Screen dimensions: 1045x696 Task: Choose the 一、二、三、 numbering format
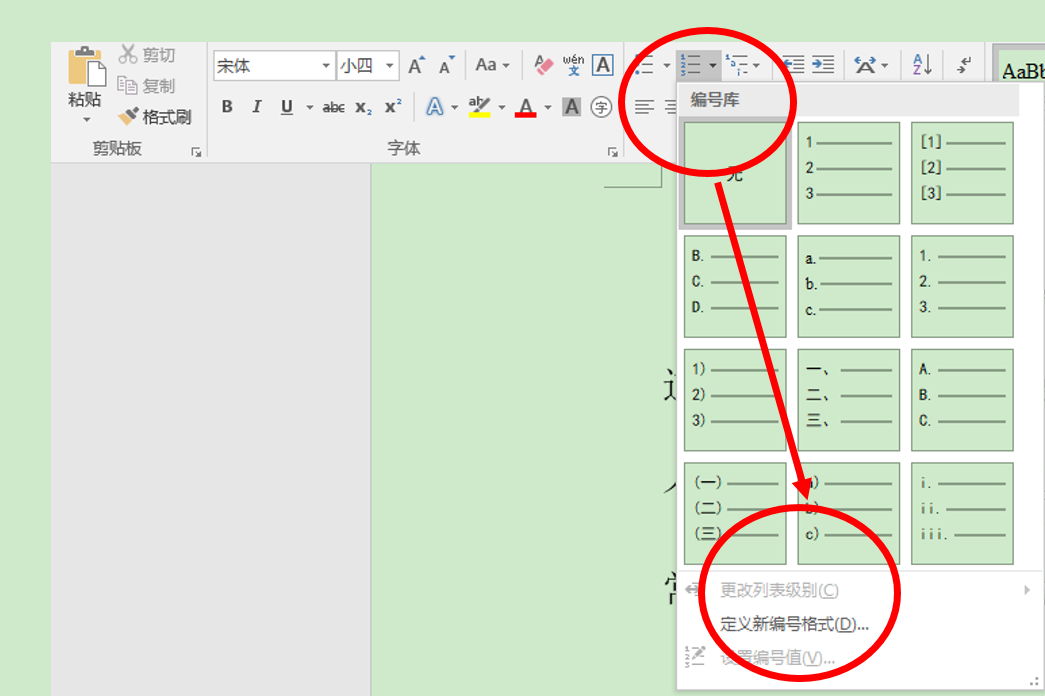coord(848,400)
